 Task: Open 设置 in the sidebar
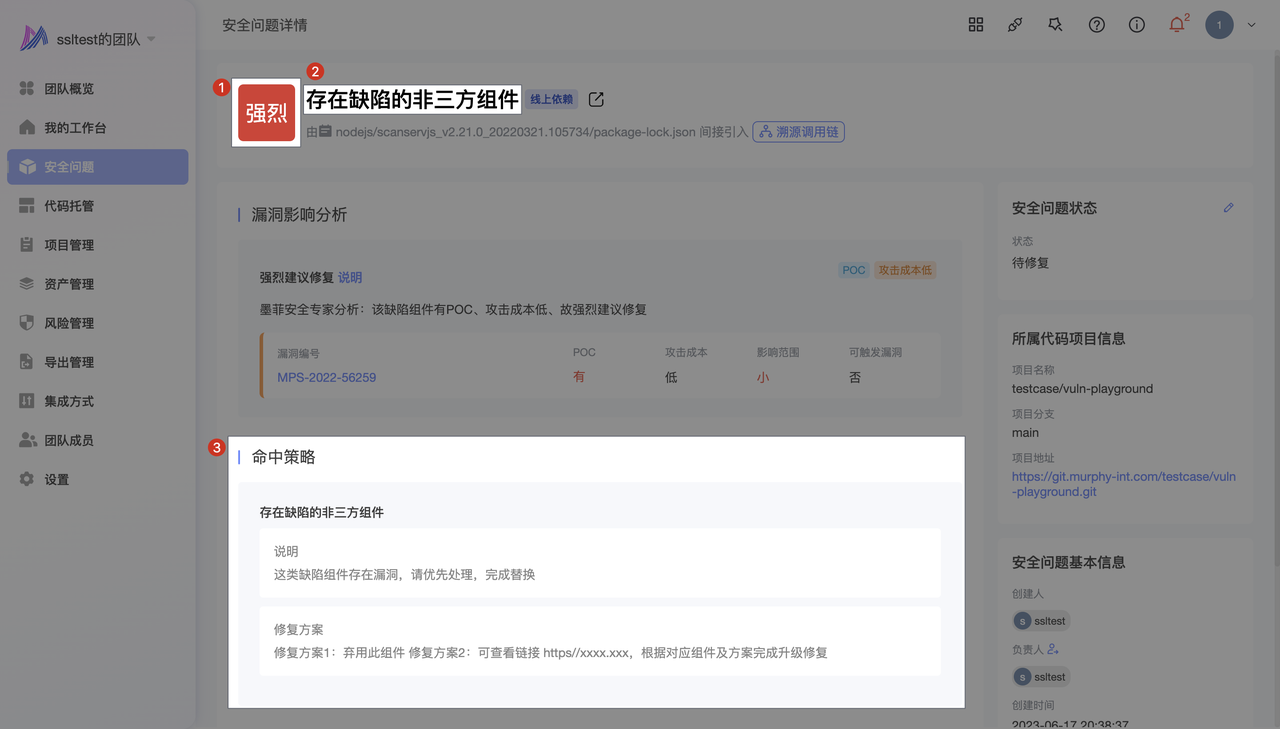tap(57, 480)
